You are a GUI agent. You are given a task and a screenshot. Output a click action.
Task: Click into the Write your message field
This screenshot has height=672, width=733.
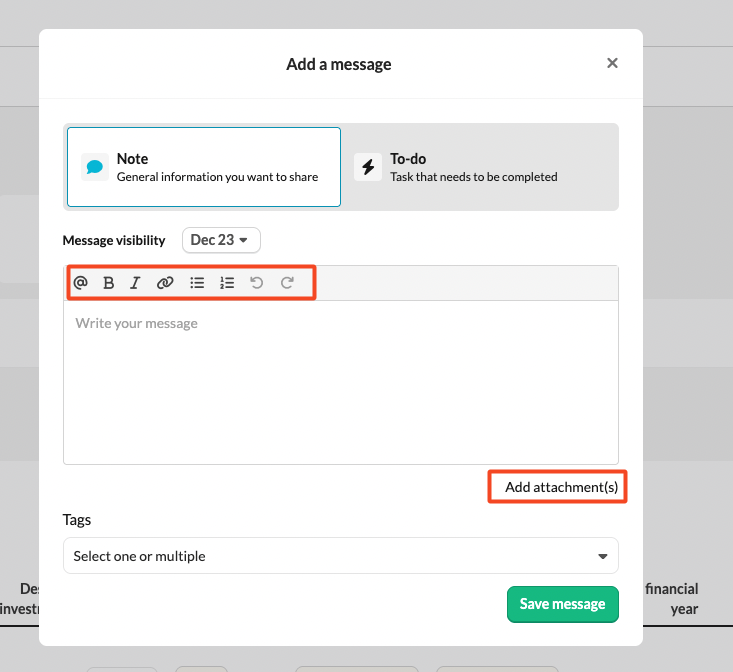click(x=340, y=382)
